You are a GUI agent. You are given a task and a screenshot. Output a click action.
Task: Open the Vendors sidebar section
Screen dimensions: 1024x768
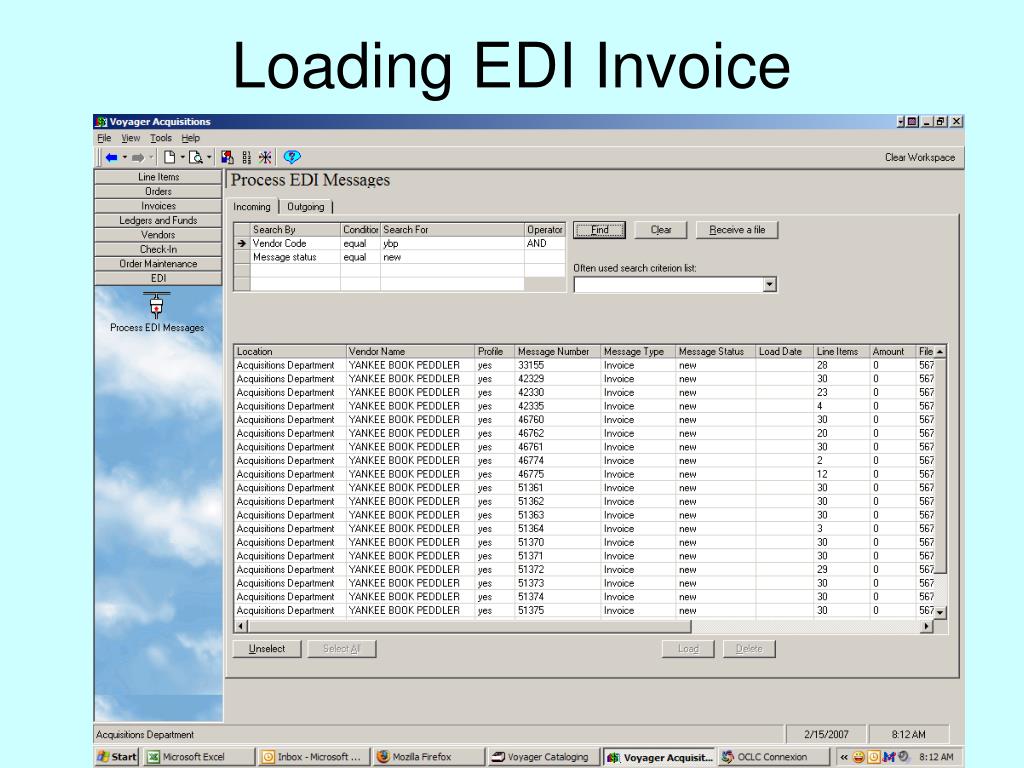point(158,235)
